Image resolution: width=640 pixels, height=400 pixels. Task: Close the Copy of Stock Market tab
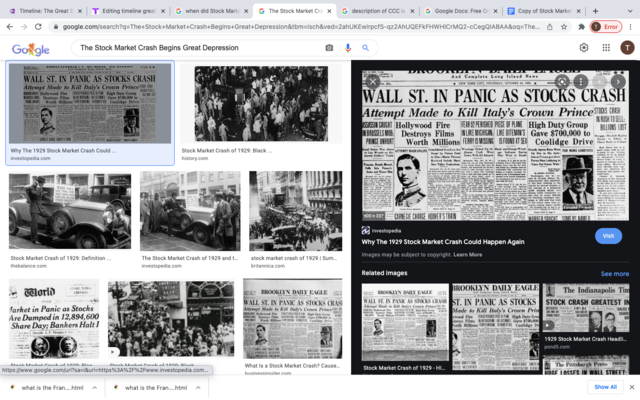(578, 11)
